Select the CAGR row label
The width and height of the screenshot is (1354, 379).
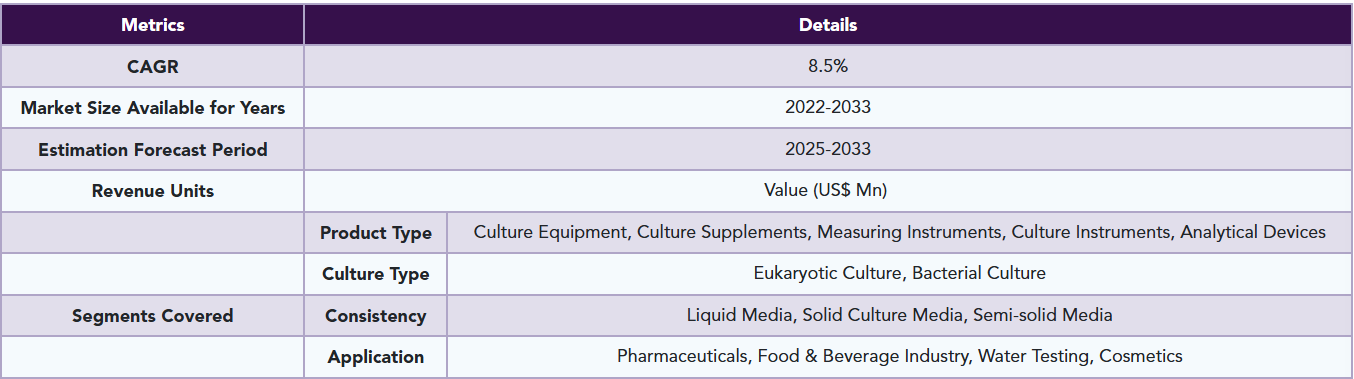tap(153, 66)
